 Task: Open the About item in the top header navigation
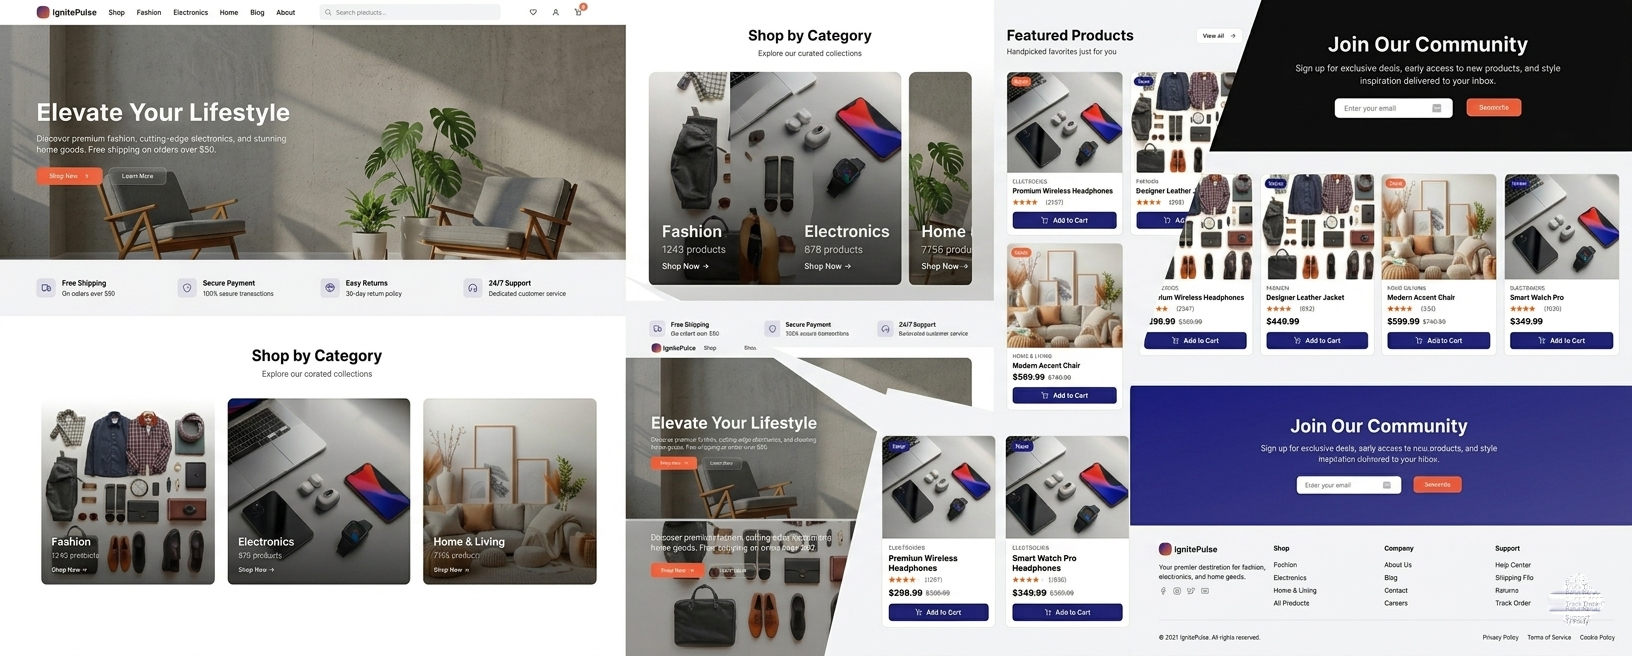286,12
